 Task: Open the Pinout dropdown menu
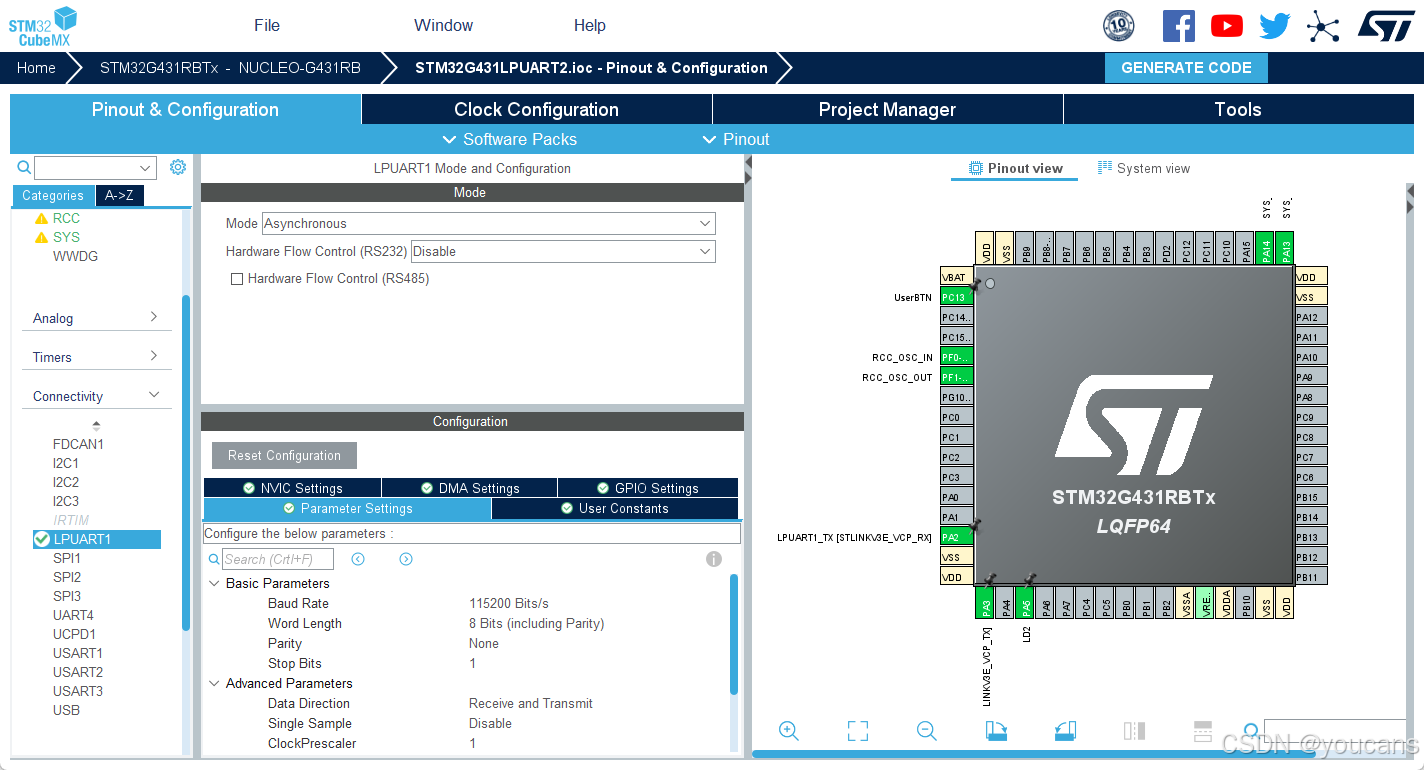(736, 139)
